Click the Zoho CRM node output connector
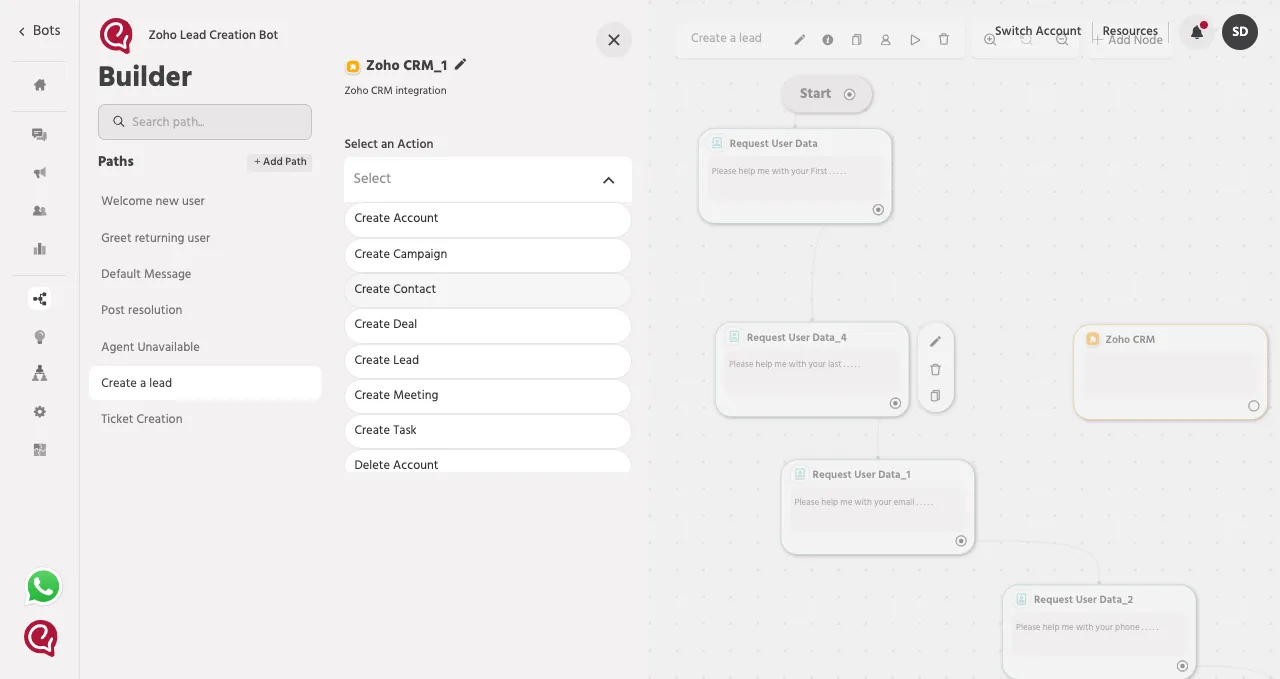 (x=1254, y=406)
